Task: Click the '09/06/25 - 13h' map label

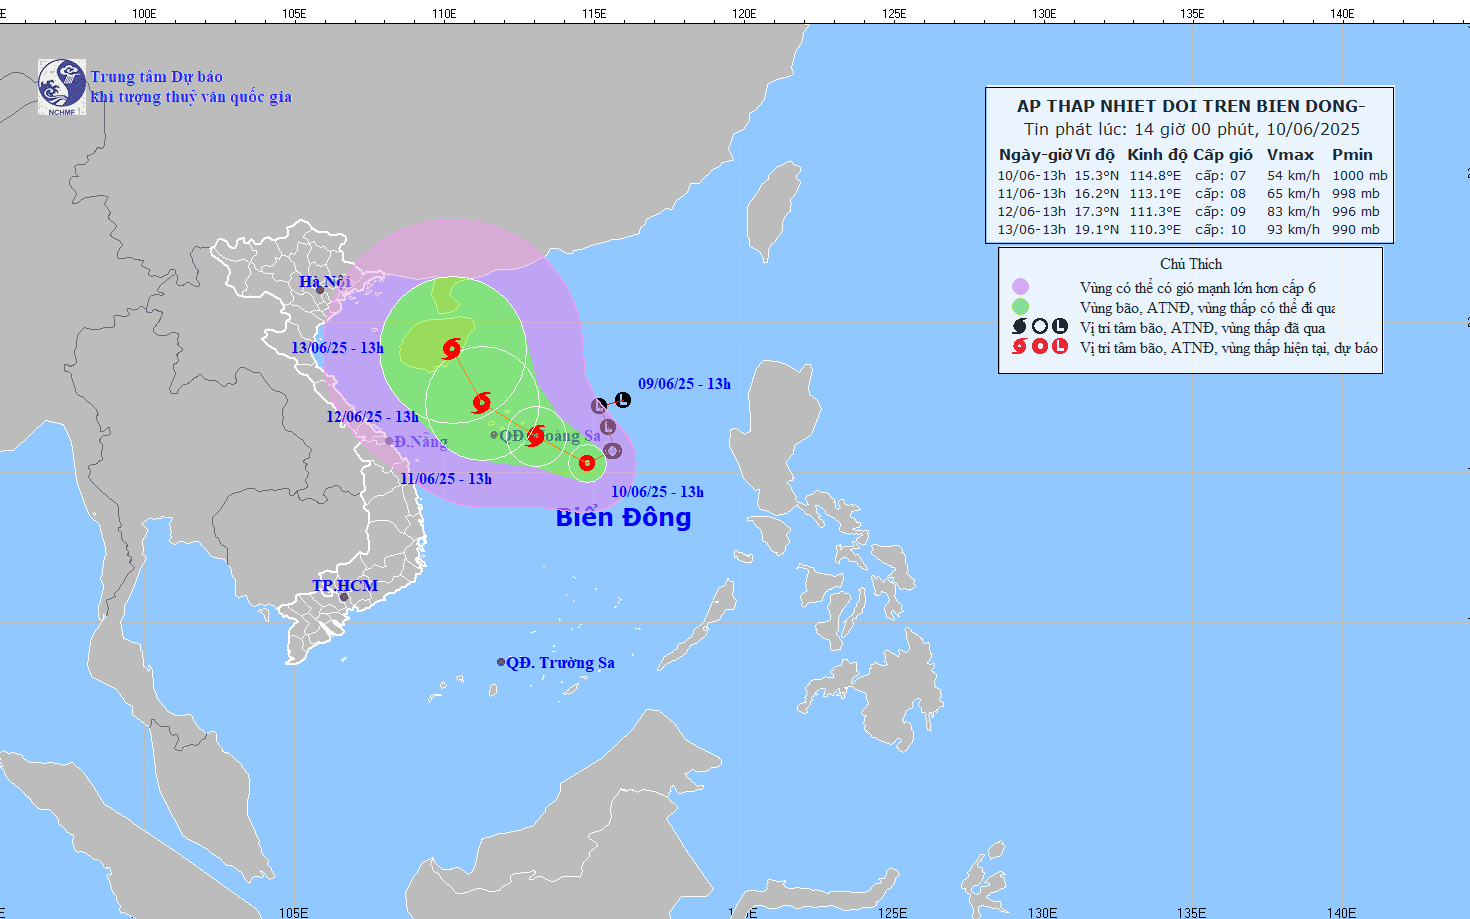Action: (684, 384)
